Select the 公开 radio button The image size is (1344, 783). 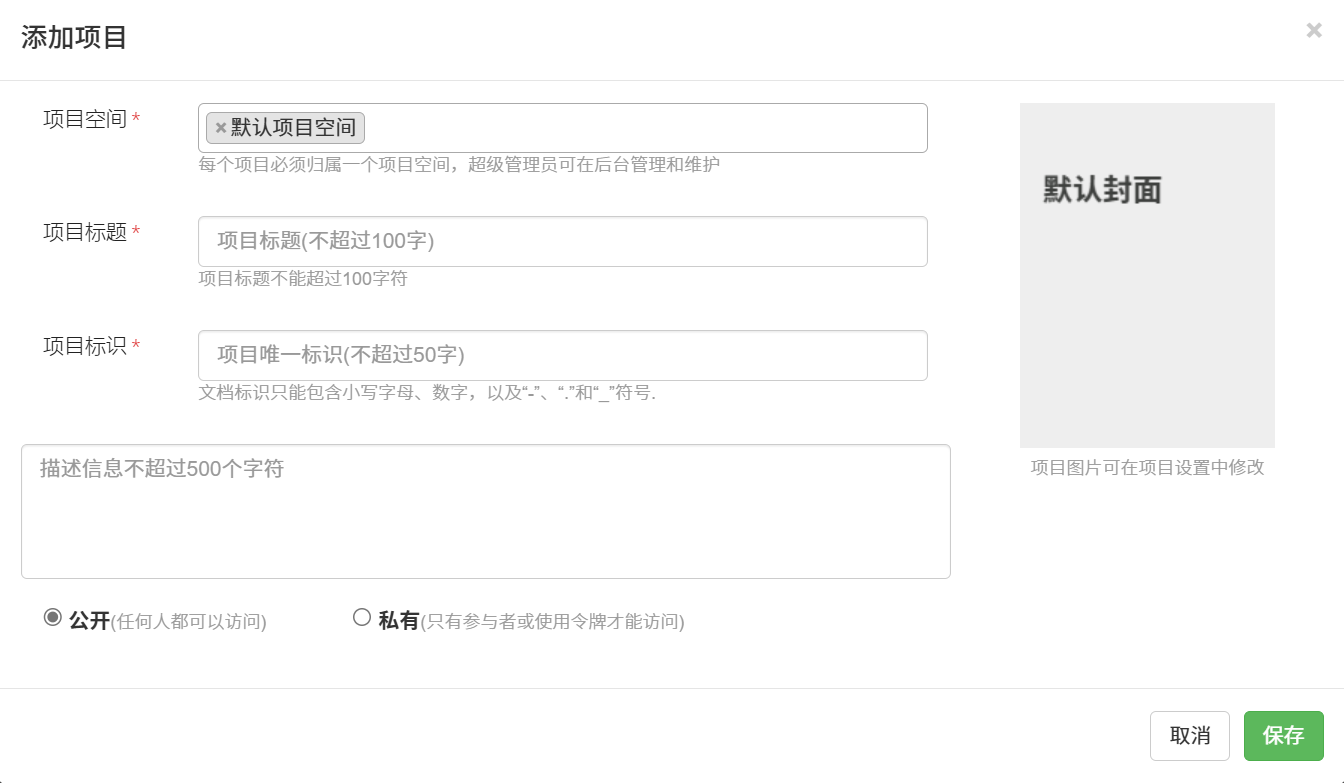point(53,618)
